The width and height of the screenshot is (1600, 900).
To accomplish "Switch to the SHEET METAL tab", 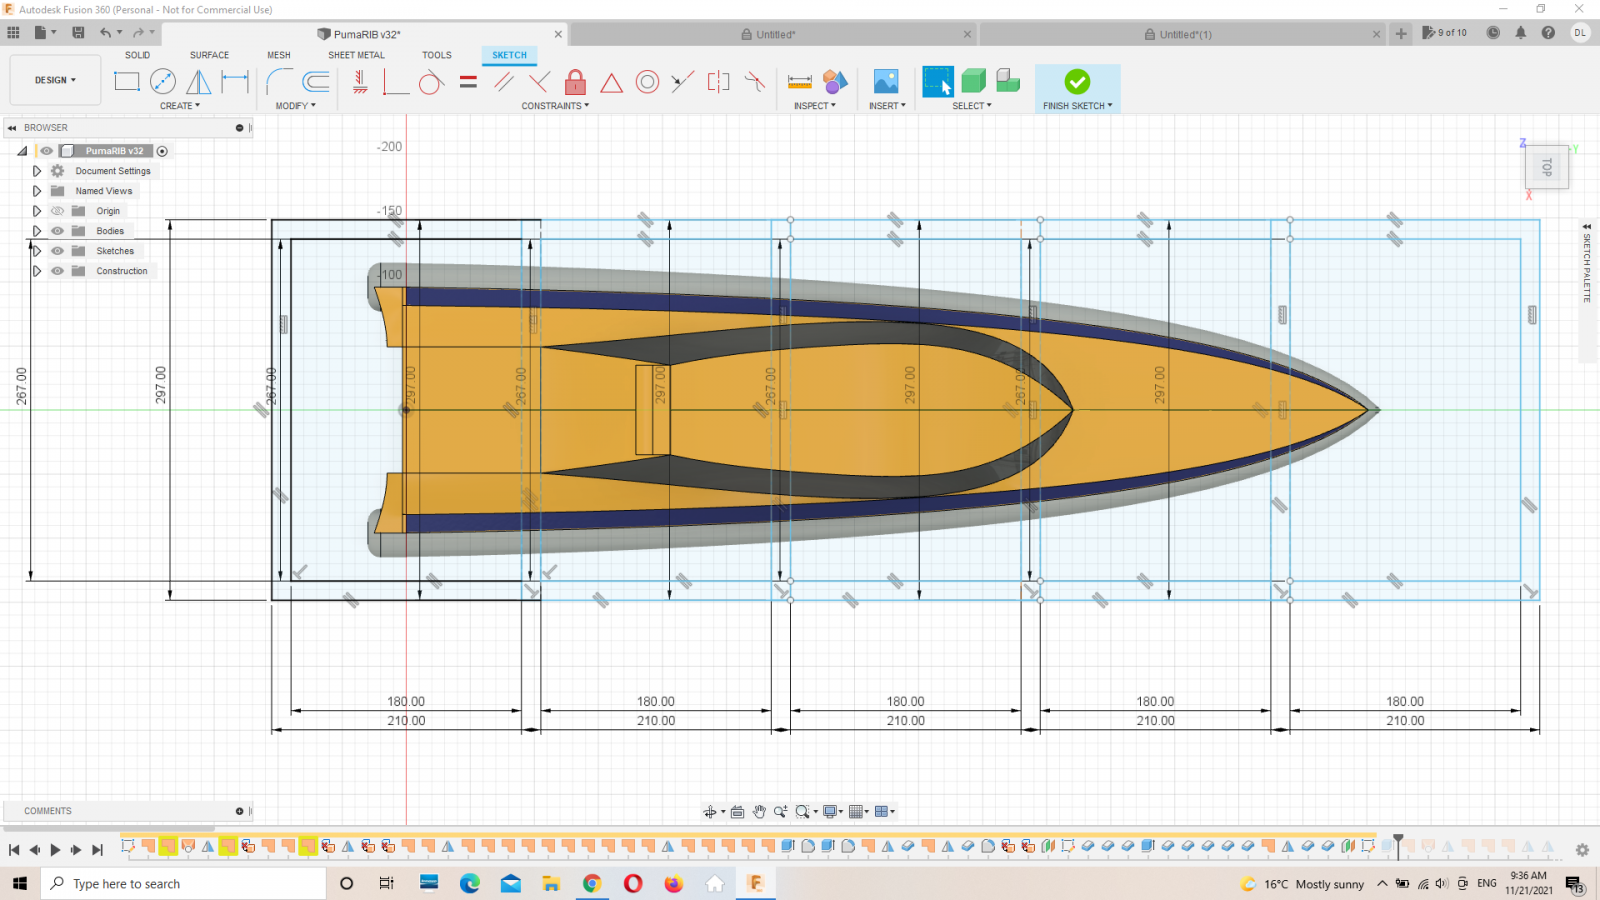I will click(356, 55).
